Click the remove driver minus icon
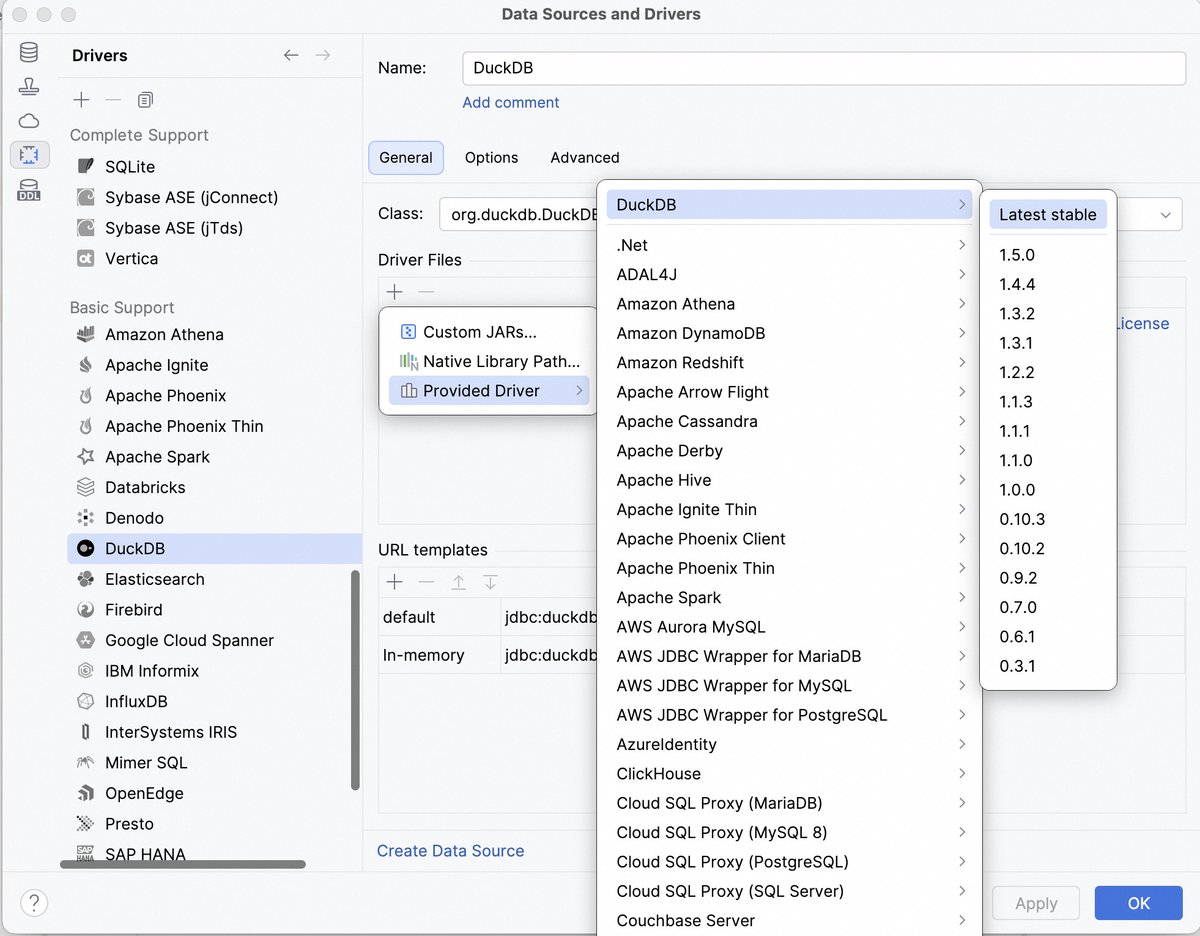The image size is (1200, 936). (113, 100)
